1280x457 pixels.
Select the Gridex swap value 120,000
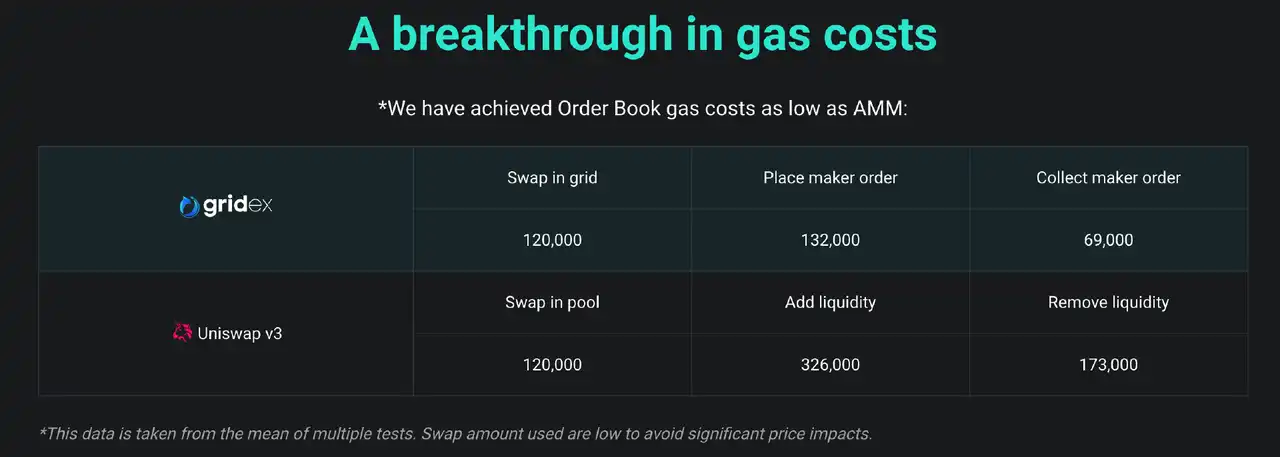tap(552, 240)
